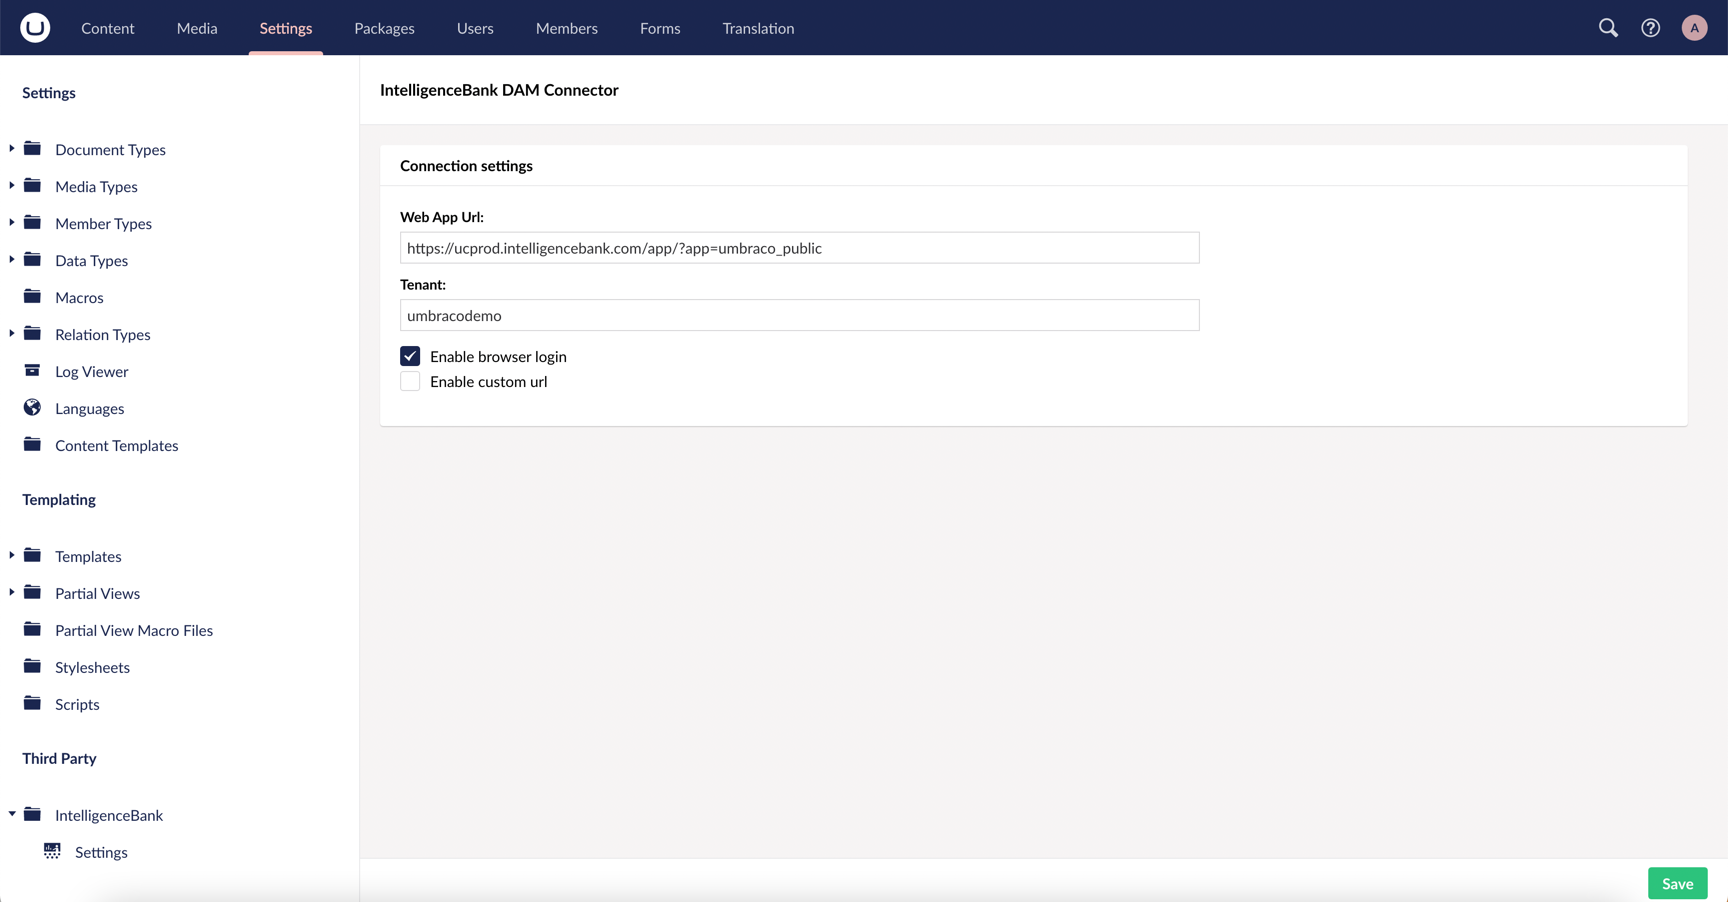The height and width of the screenshot is (902, 1728).
Task: Open the Languages page
Action: (x=90, y=409)
